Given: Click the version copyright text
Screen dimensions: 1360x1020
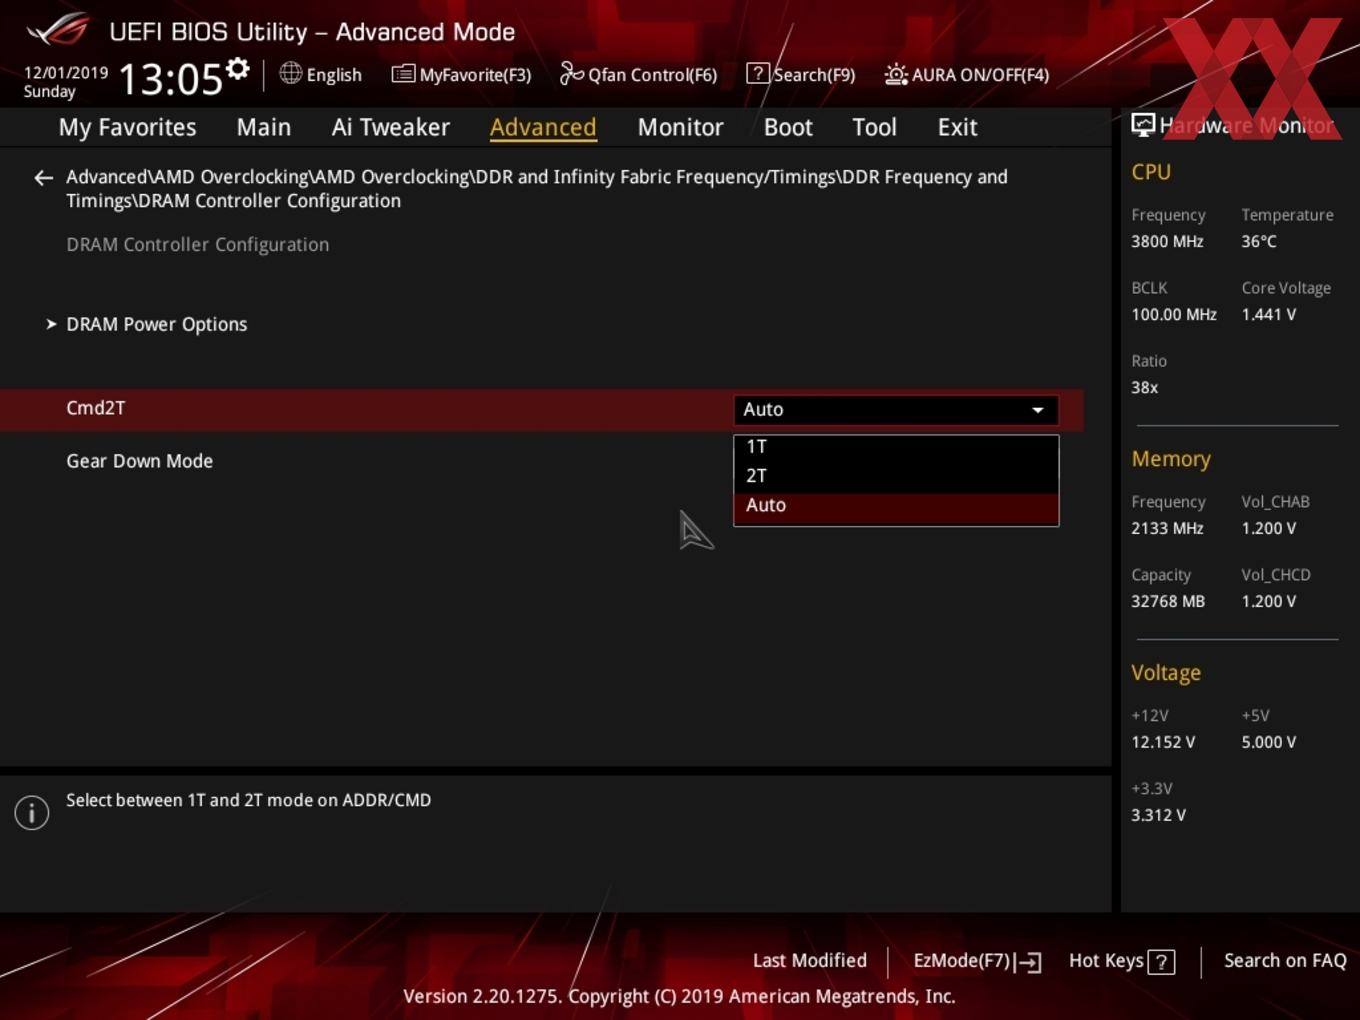Looking at the screenshot, I should click(x=679, y=997).
